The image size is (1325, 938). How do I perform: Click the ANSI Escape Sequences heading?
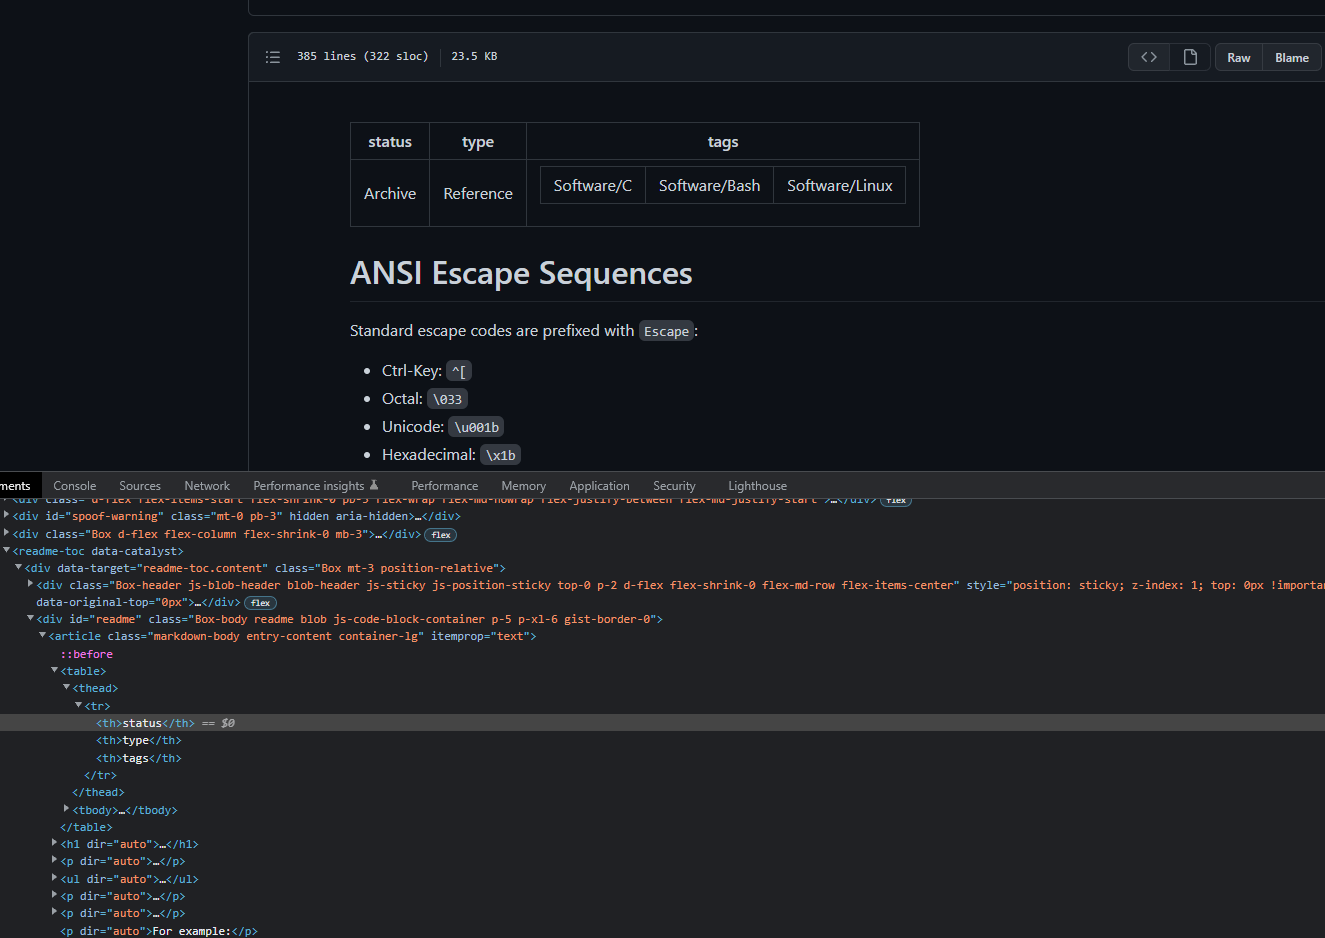click(x=521, y=273)
